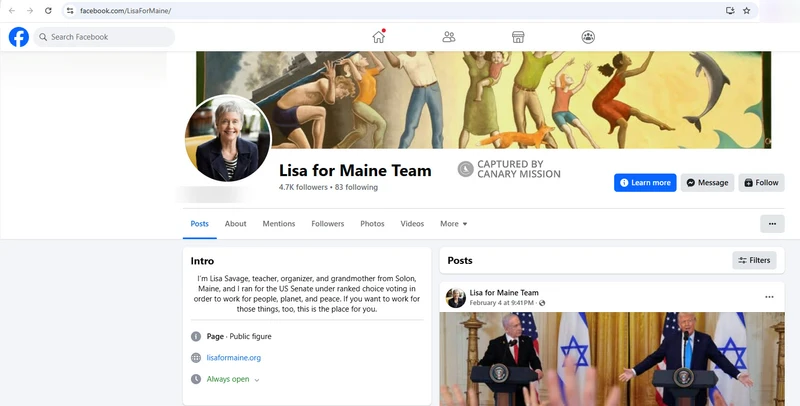Click the globe icon beside lisaformaine.org

tap(196, 358)
